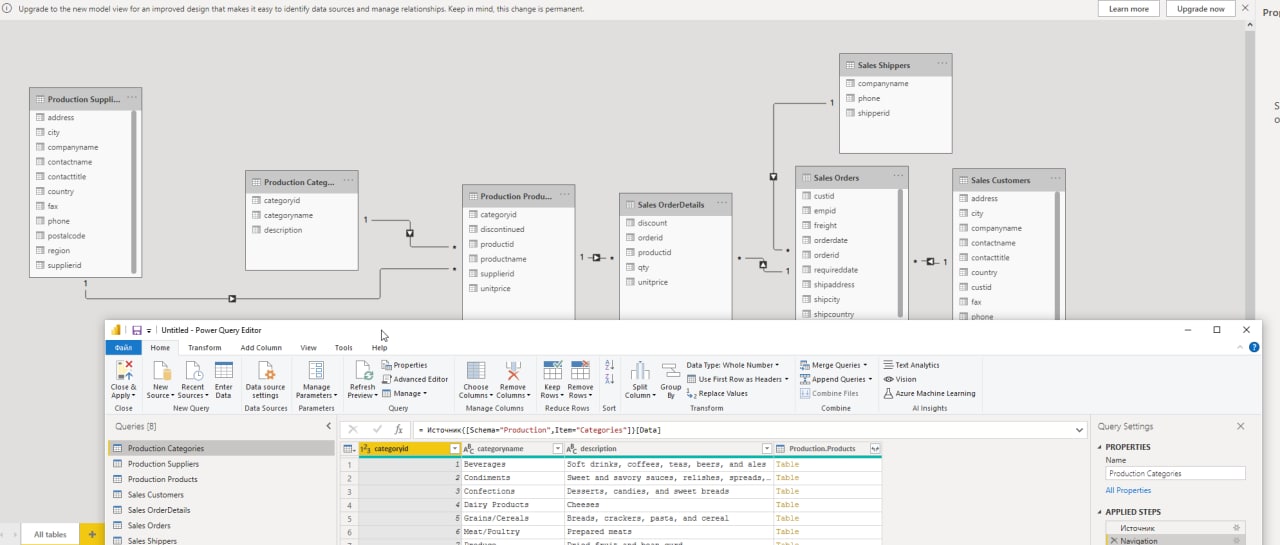
Task: Click the Learn more button
Action: coord(1129,9)
